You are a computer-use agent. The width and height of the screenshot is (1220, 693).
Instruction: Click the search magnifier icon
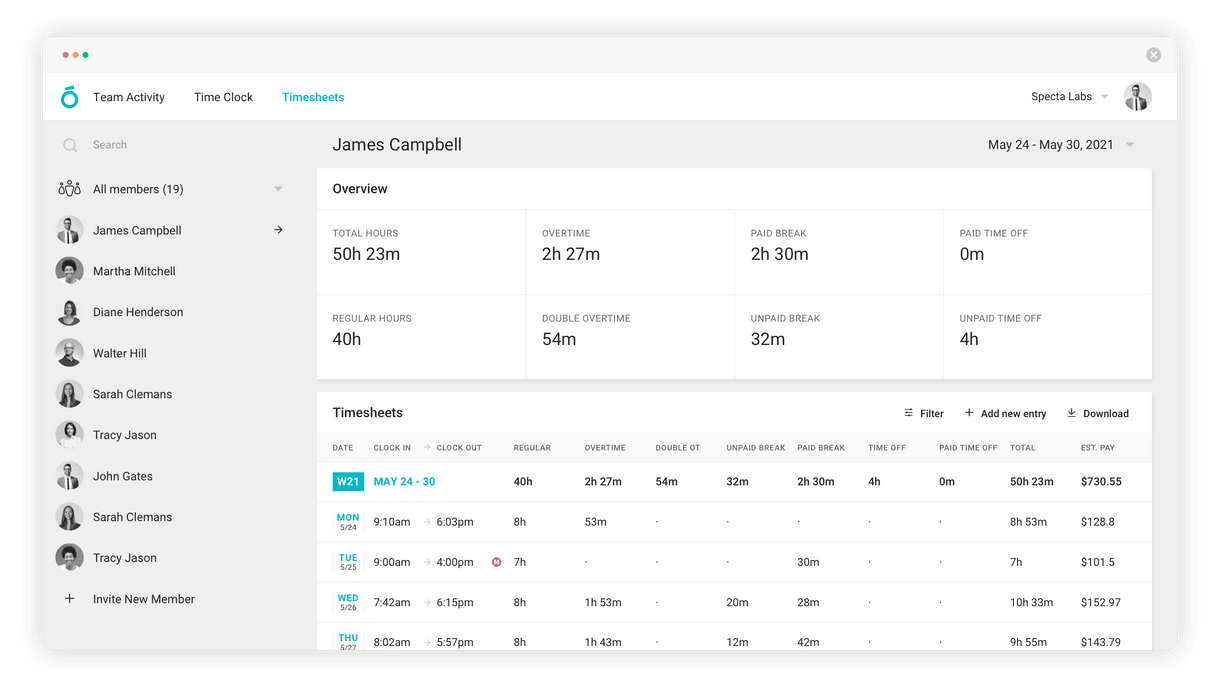tap(70, 145)
